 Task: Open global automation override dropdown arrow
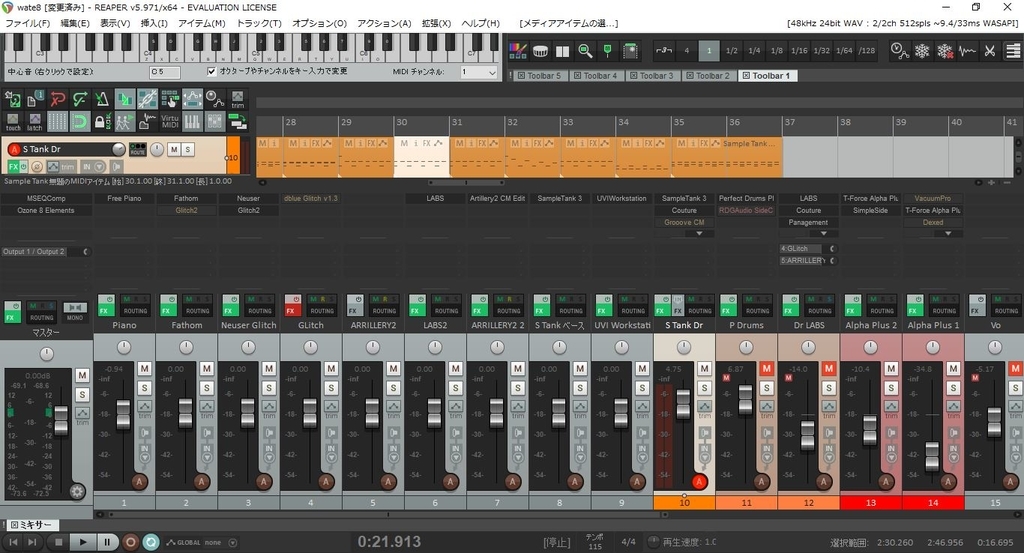pos(232,543)
